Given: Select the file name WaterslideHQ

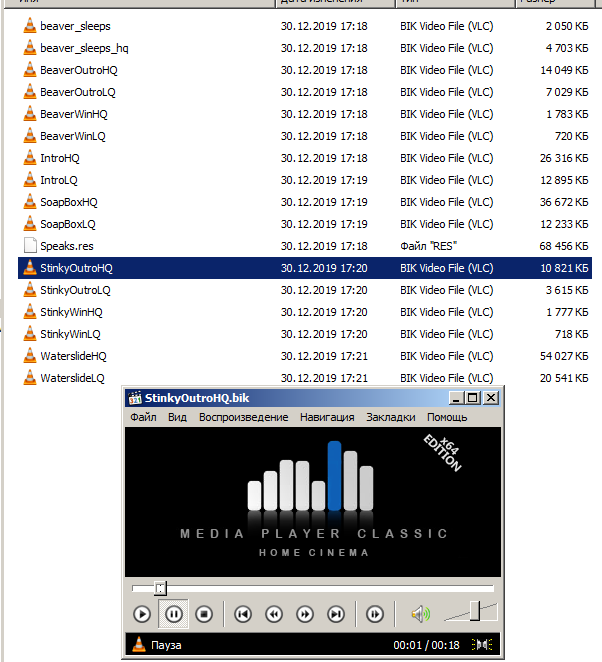Looking at the screenshot, I should click(73, 356).
